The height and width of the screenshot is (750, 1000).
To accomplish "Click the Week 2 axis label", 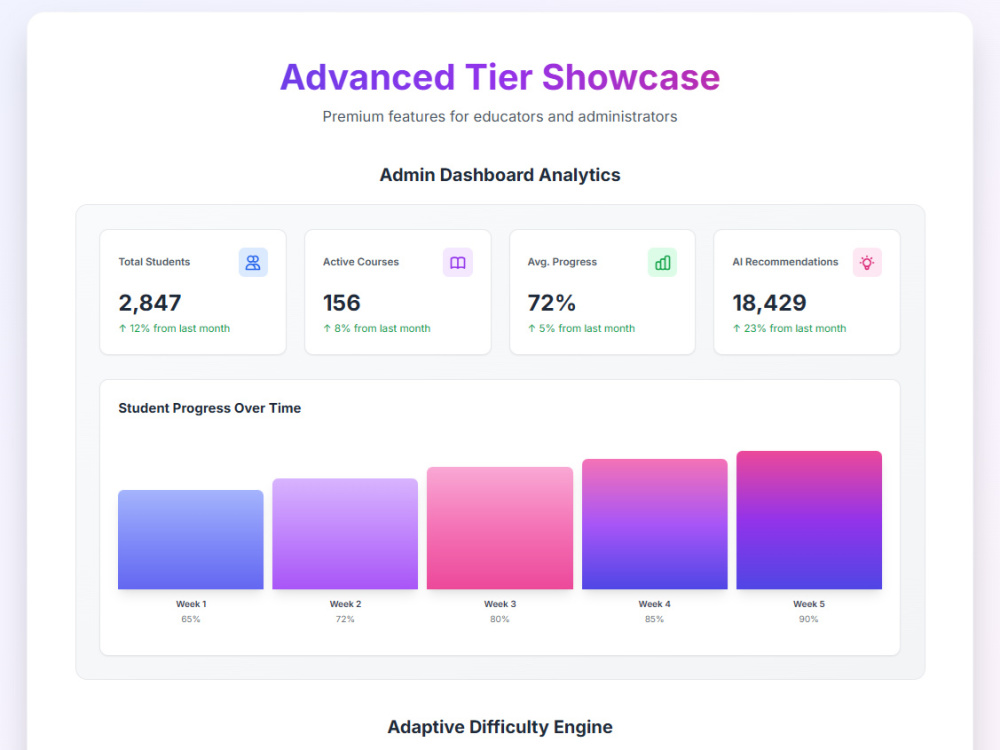I will tap(346, 604).
